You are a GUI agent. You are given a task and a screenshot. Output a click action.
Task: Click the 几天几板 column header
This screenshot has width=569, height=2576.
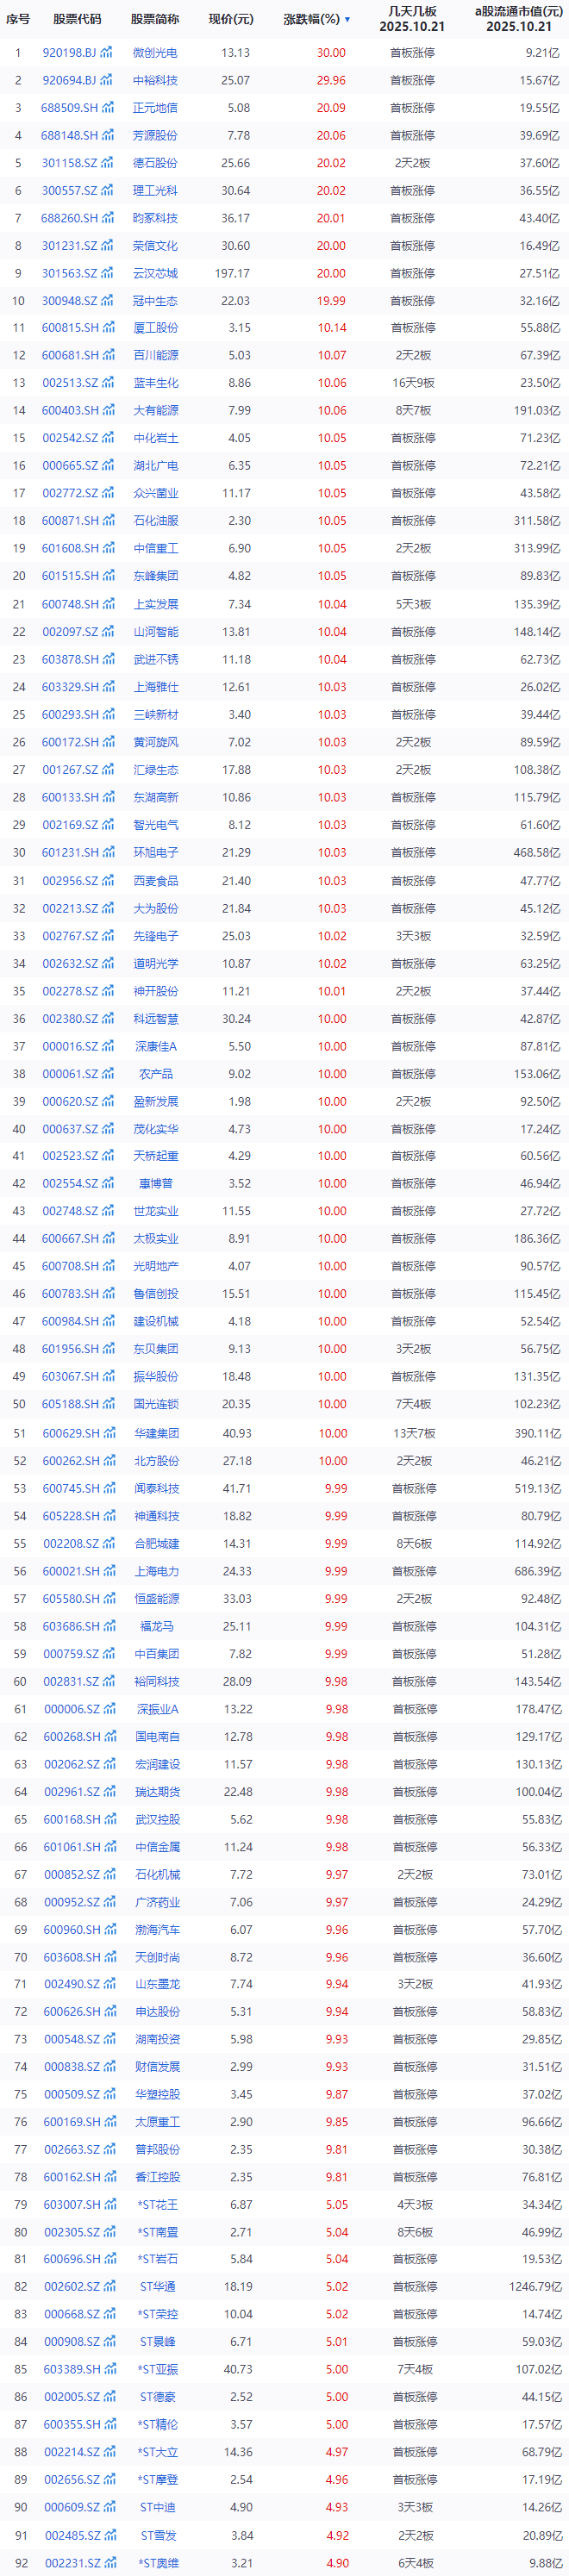tap(412, 19)
